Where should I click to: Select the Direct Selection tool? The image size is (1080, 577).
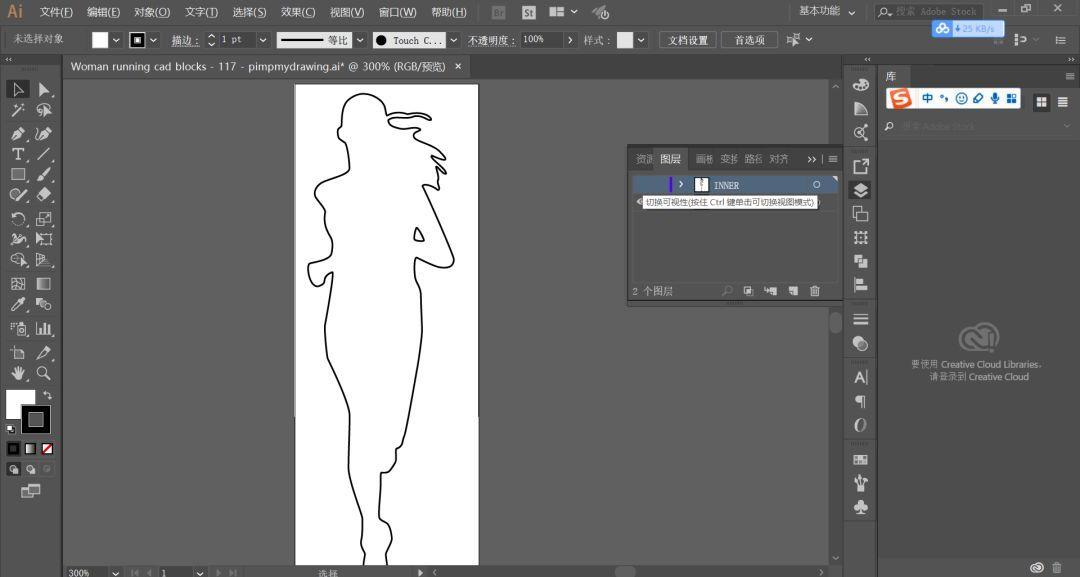(44, 90)
